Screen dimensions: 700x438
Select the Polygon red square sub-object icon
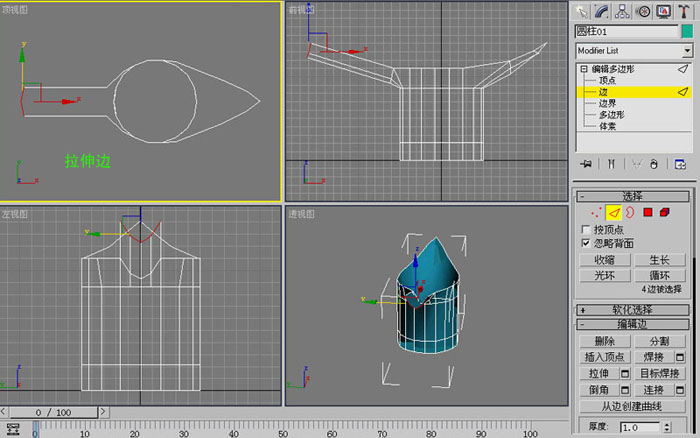648,213
